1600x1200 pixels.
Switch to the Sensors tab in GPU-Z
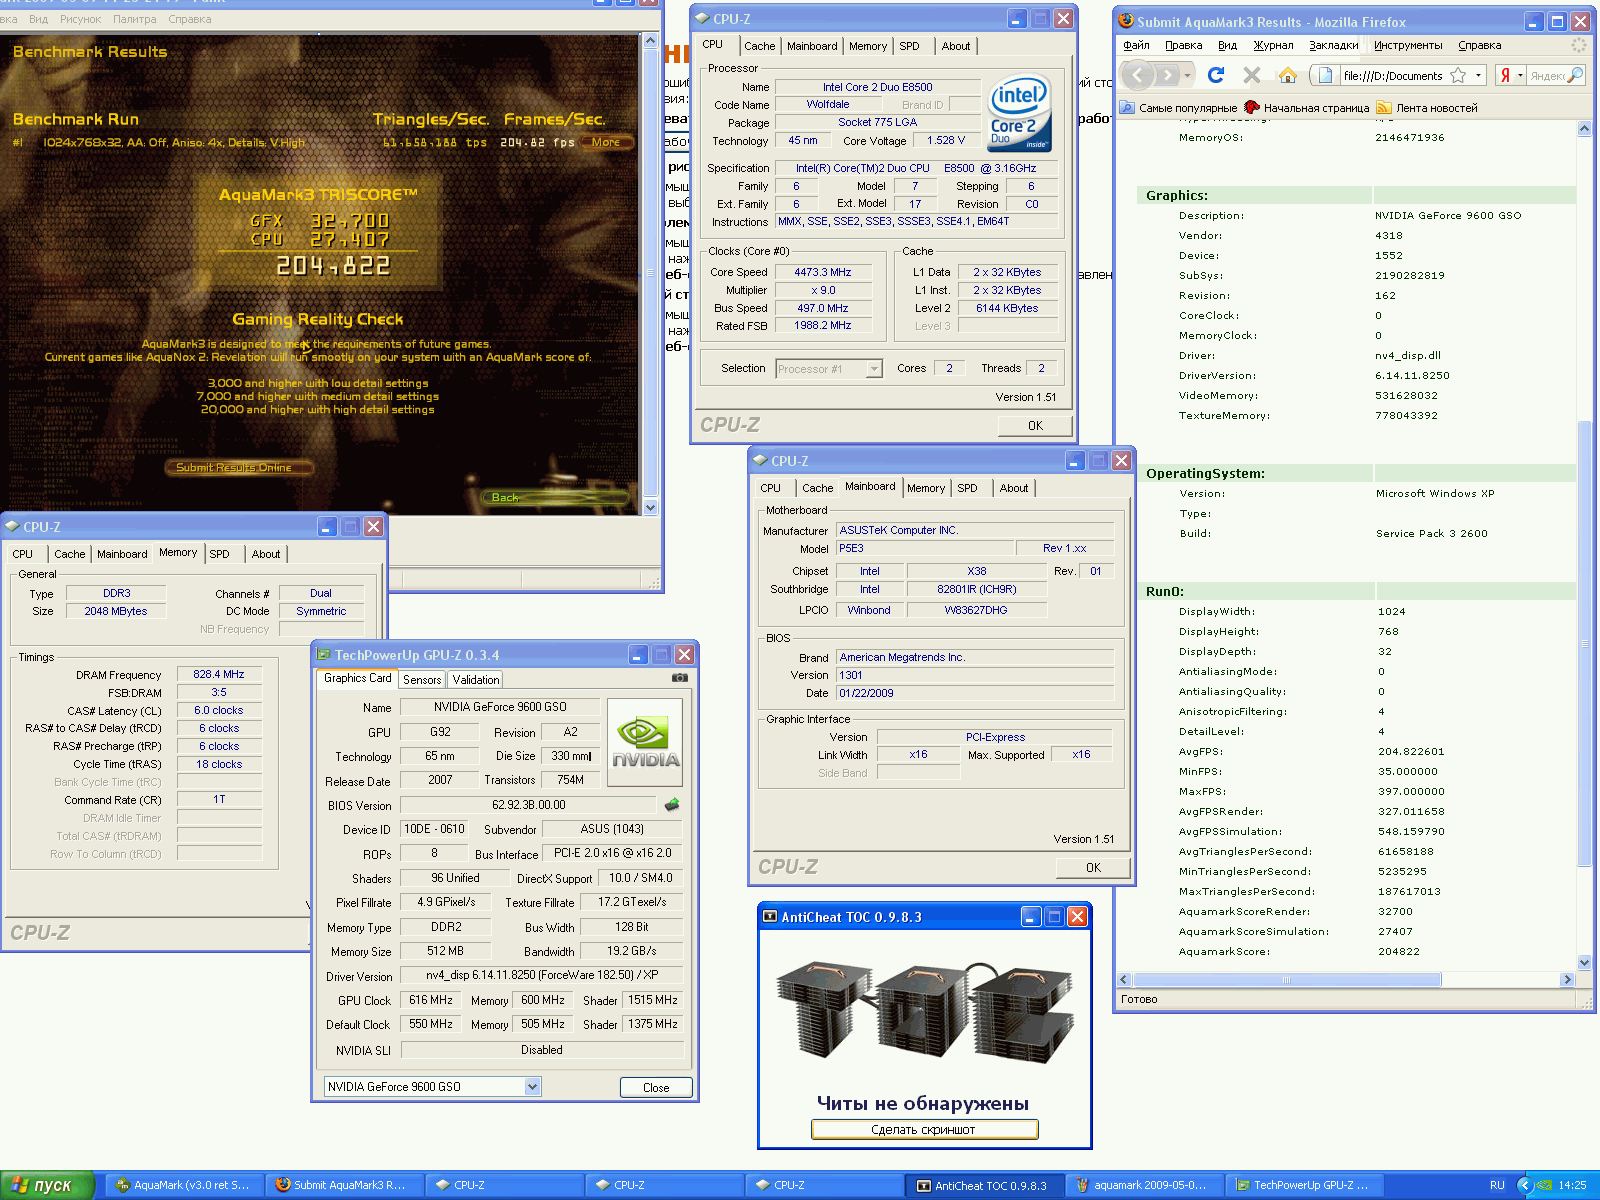pyautogui.click(x=422, y=679)
